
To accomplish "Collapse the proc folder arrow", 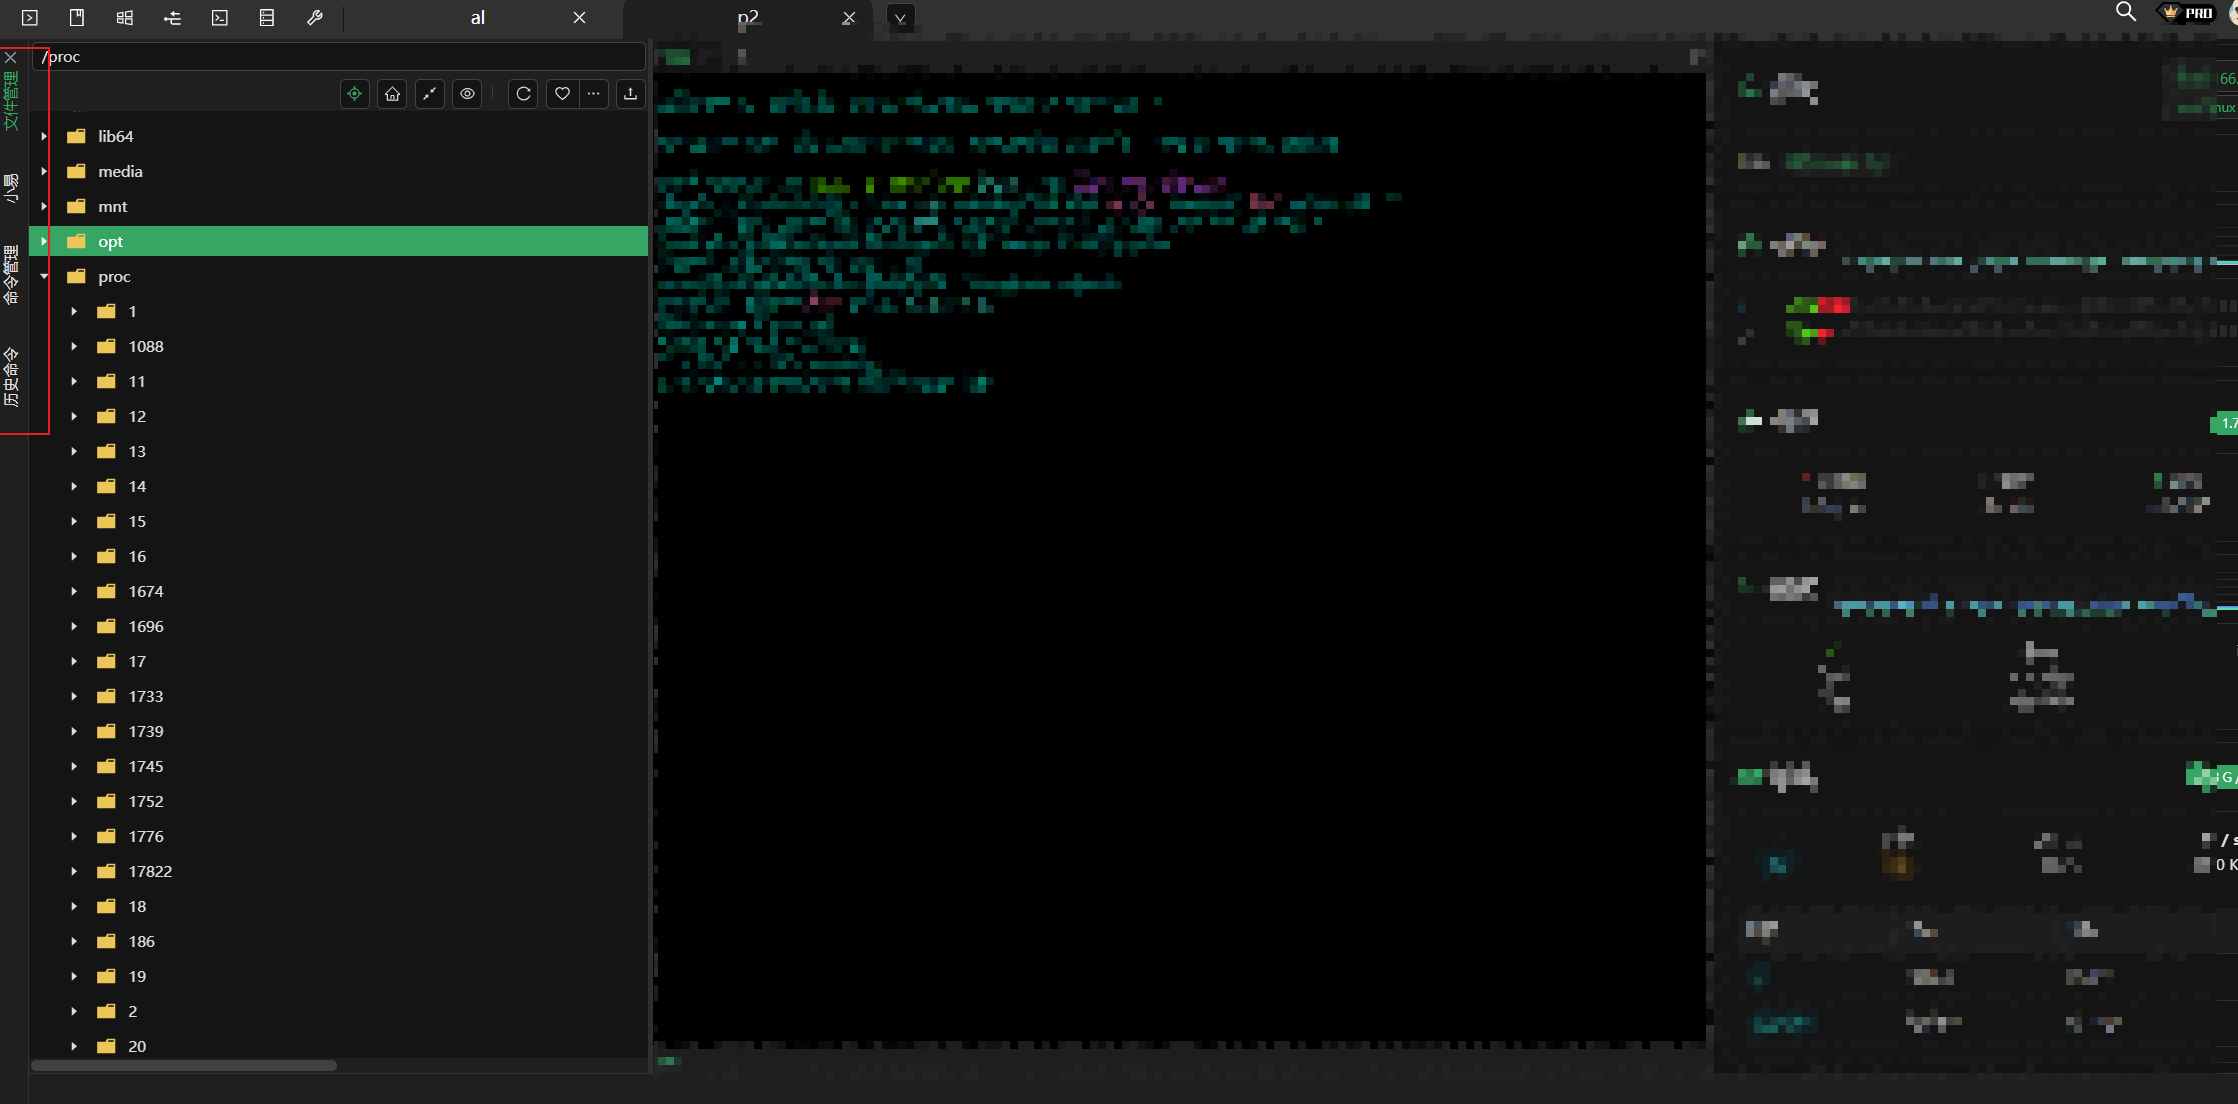I will pyautogui.click(x=44, y=276).
